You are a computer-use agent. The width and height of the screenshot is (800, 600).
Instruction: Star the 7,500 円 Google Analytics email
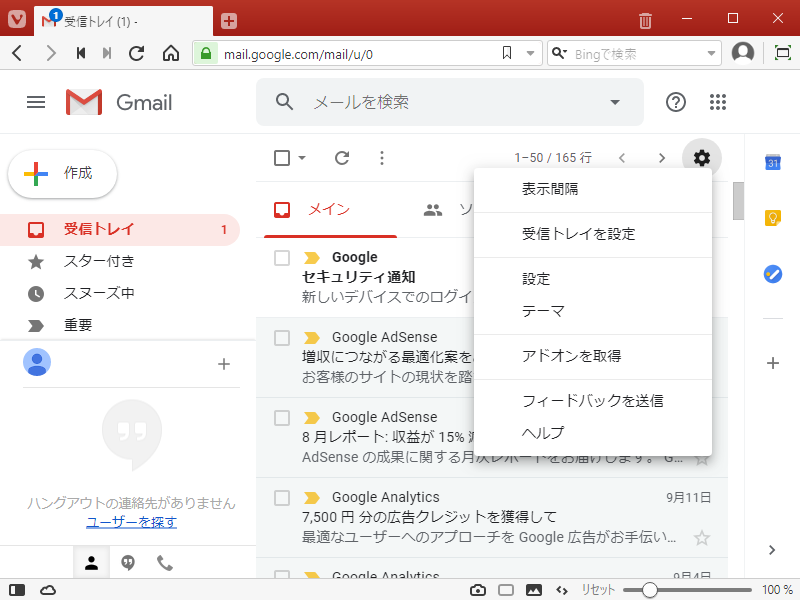click(x=702, y=538)
